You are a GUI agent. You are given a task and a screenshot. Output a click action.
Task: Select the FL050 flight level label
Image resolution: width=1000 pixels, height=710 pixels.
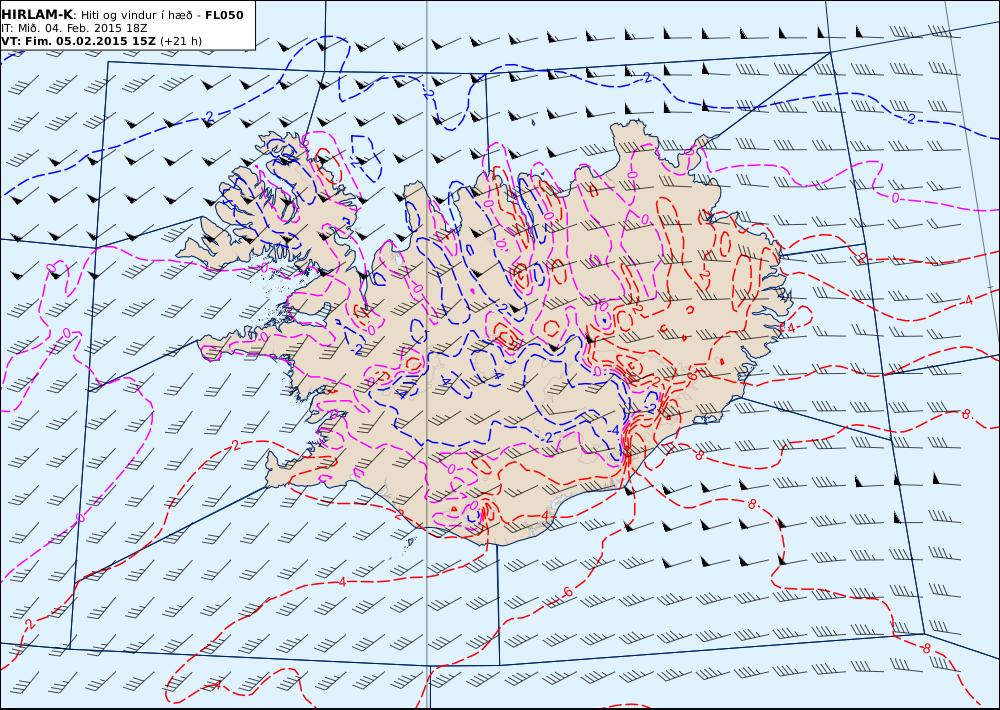224,15
